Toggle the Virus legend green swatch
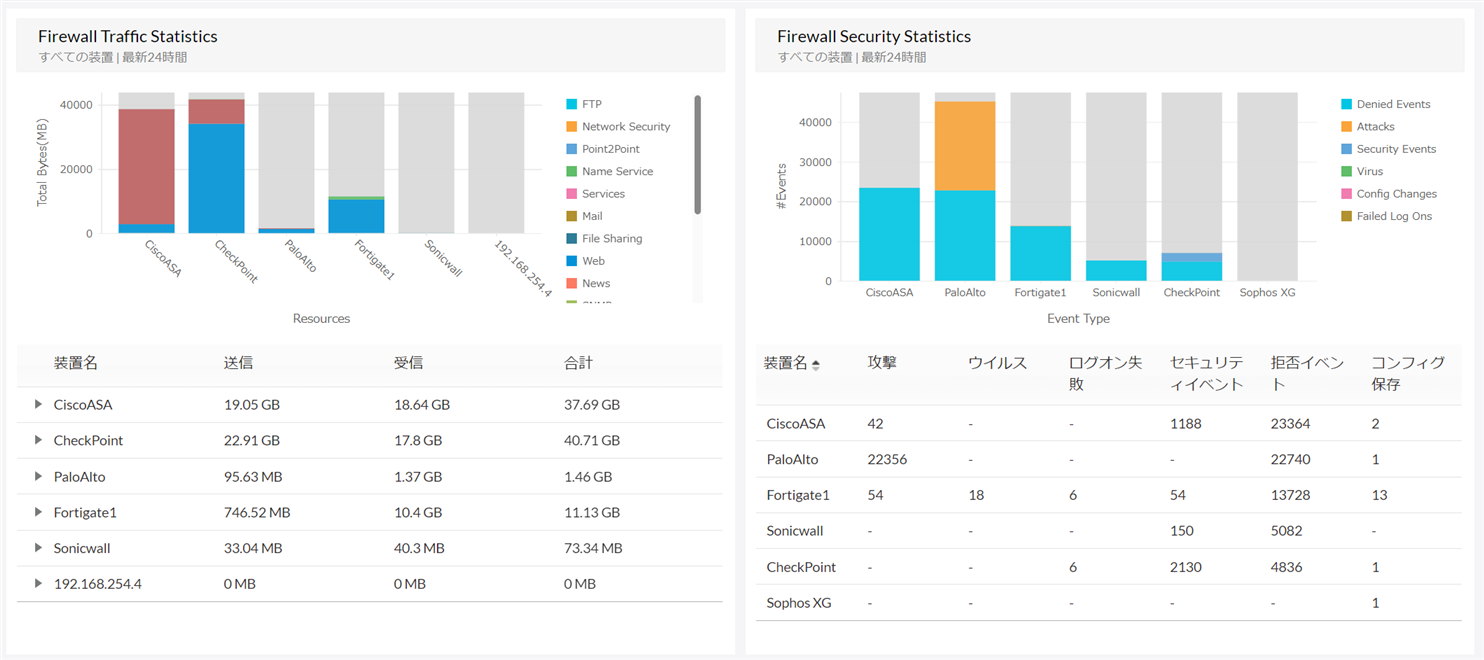This screenshot has width=1484, height=660. (x=1345, y=172)
